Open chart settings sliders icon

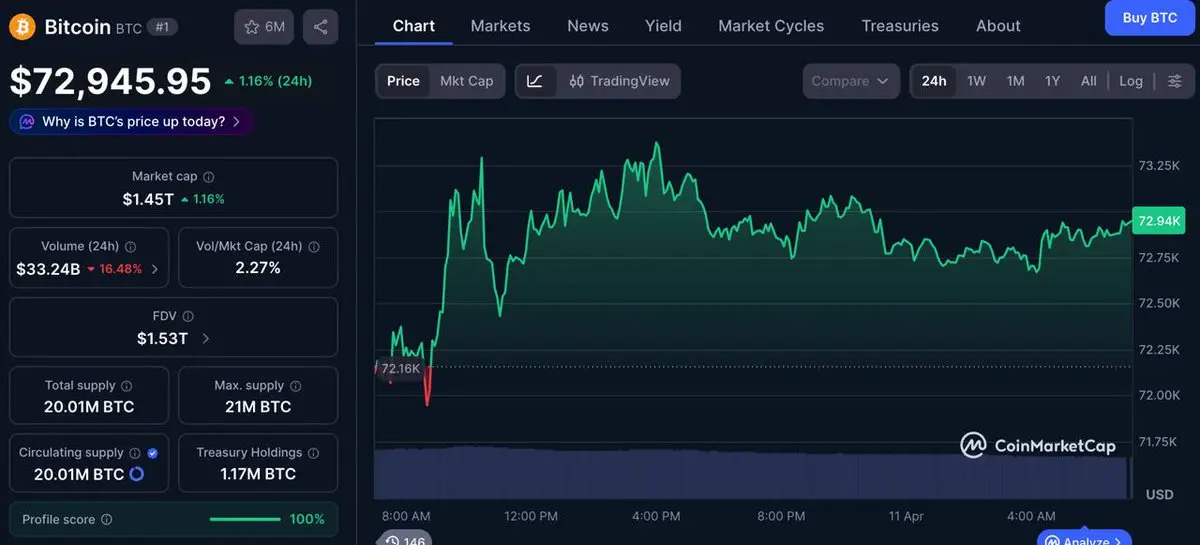click(1175, 81)
